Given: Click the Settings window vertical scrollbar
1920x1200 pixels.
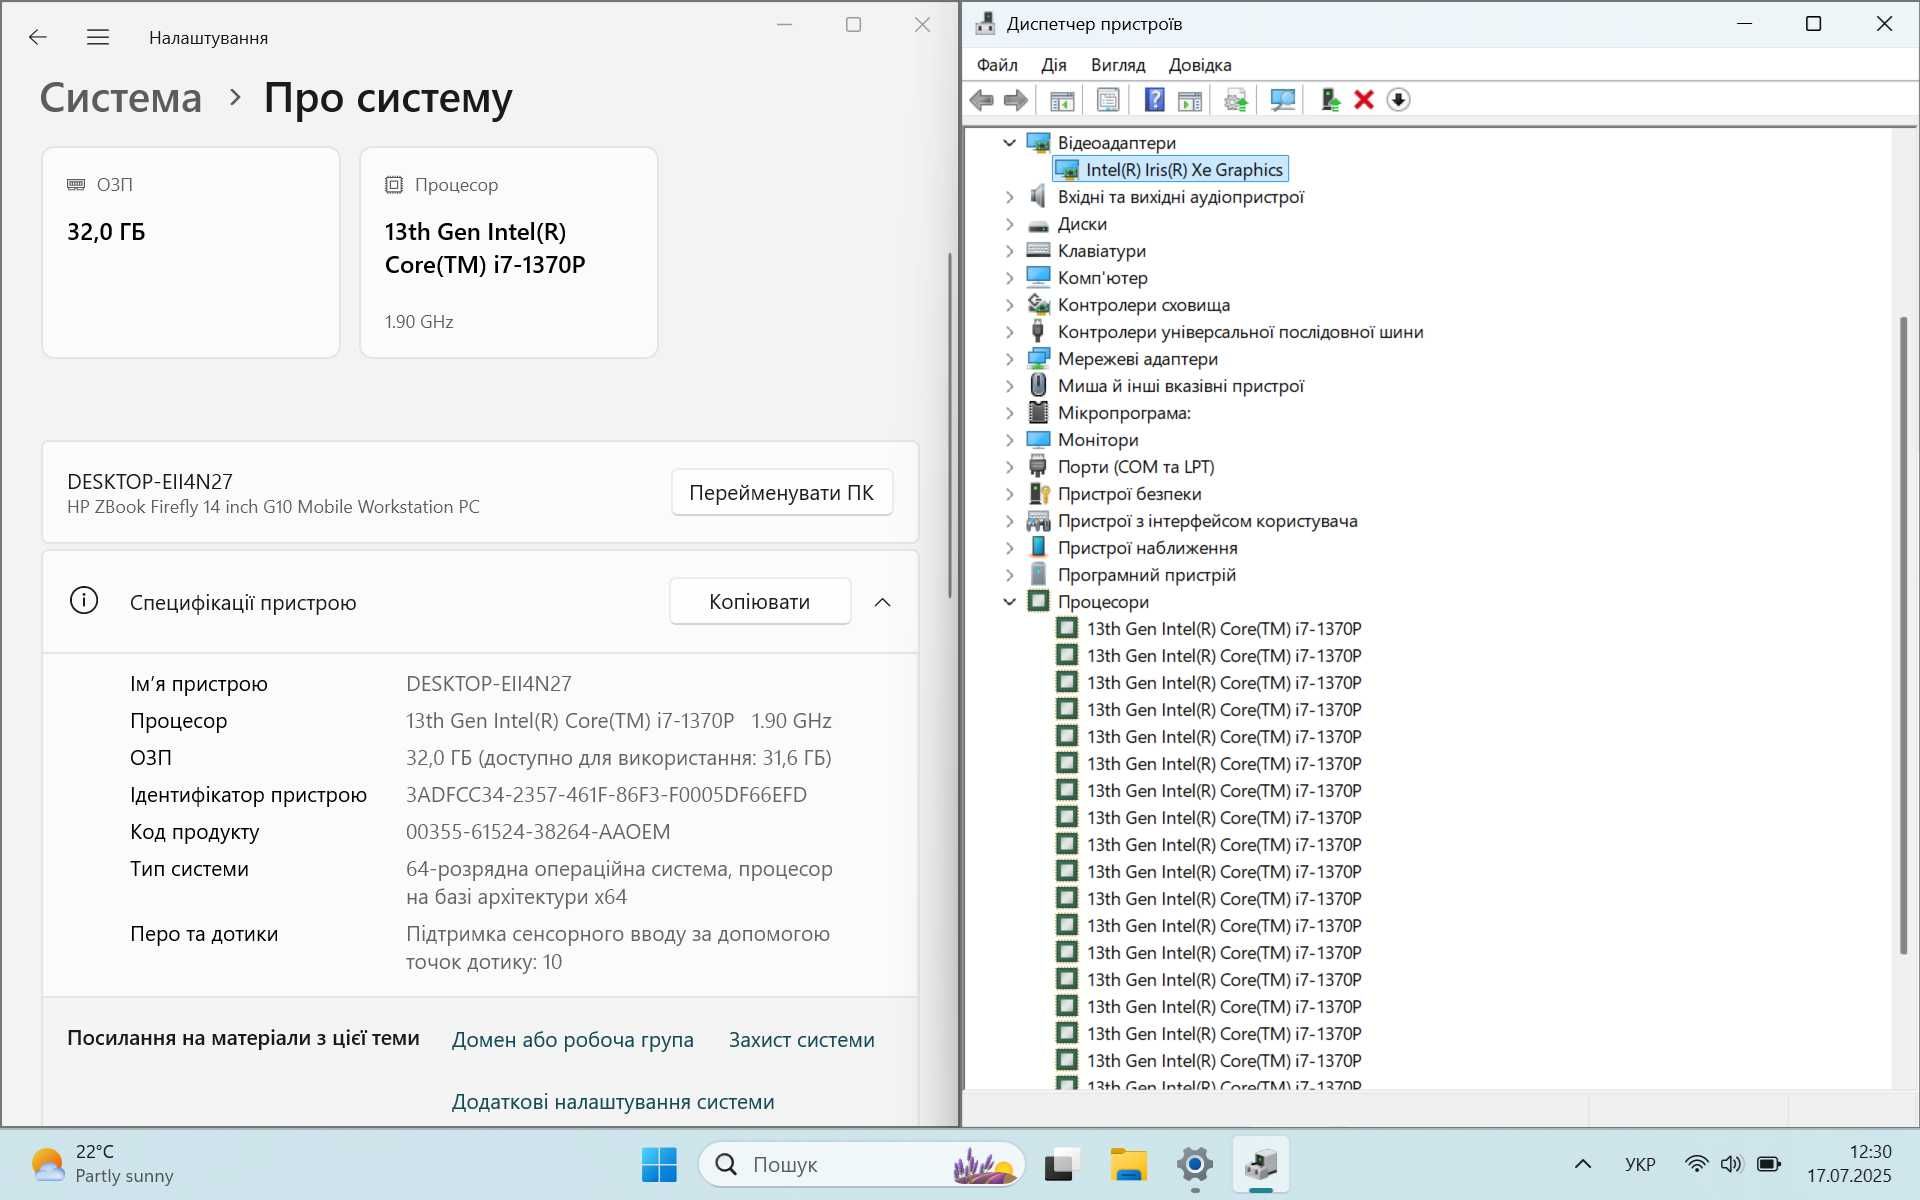Looking at the screenshot, I should pyautogui.click(x=950, y=425).
